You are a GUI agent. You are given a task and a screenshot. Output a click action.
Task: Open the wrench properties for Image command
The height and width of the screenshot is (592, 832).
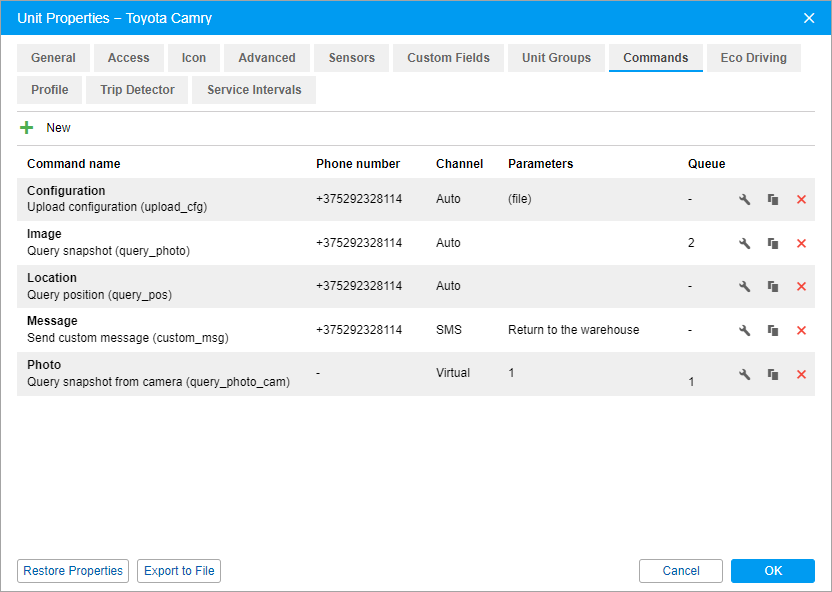click(x=744, y=243)
